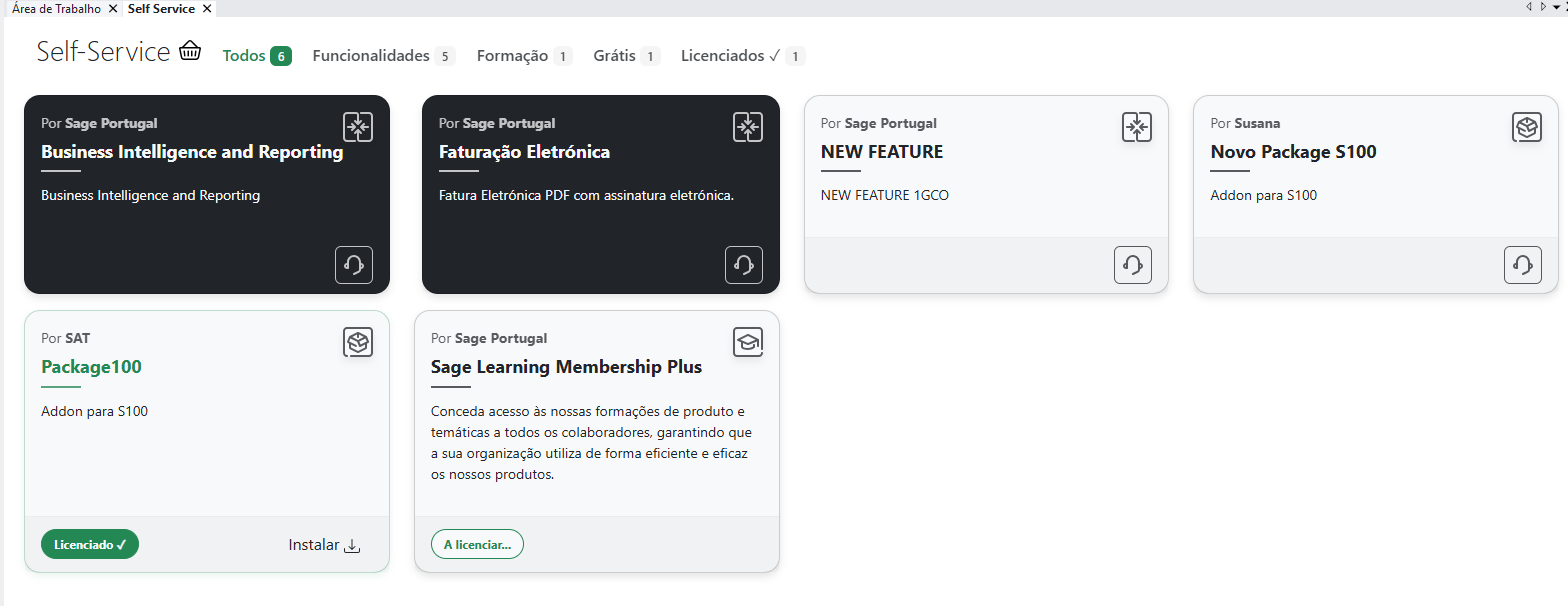Click graduation cap icon on Sage Learning card

(748, 342)
